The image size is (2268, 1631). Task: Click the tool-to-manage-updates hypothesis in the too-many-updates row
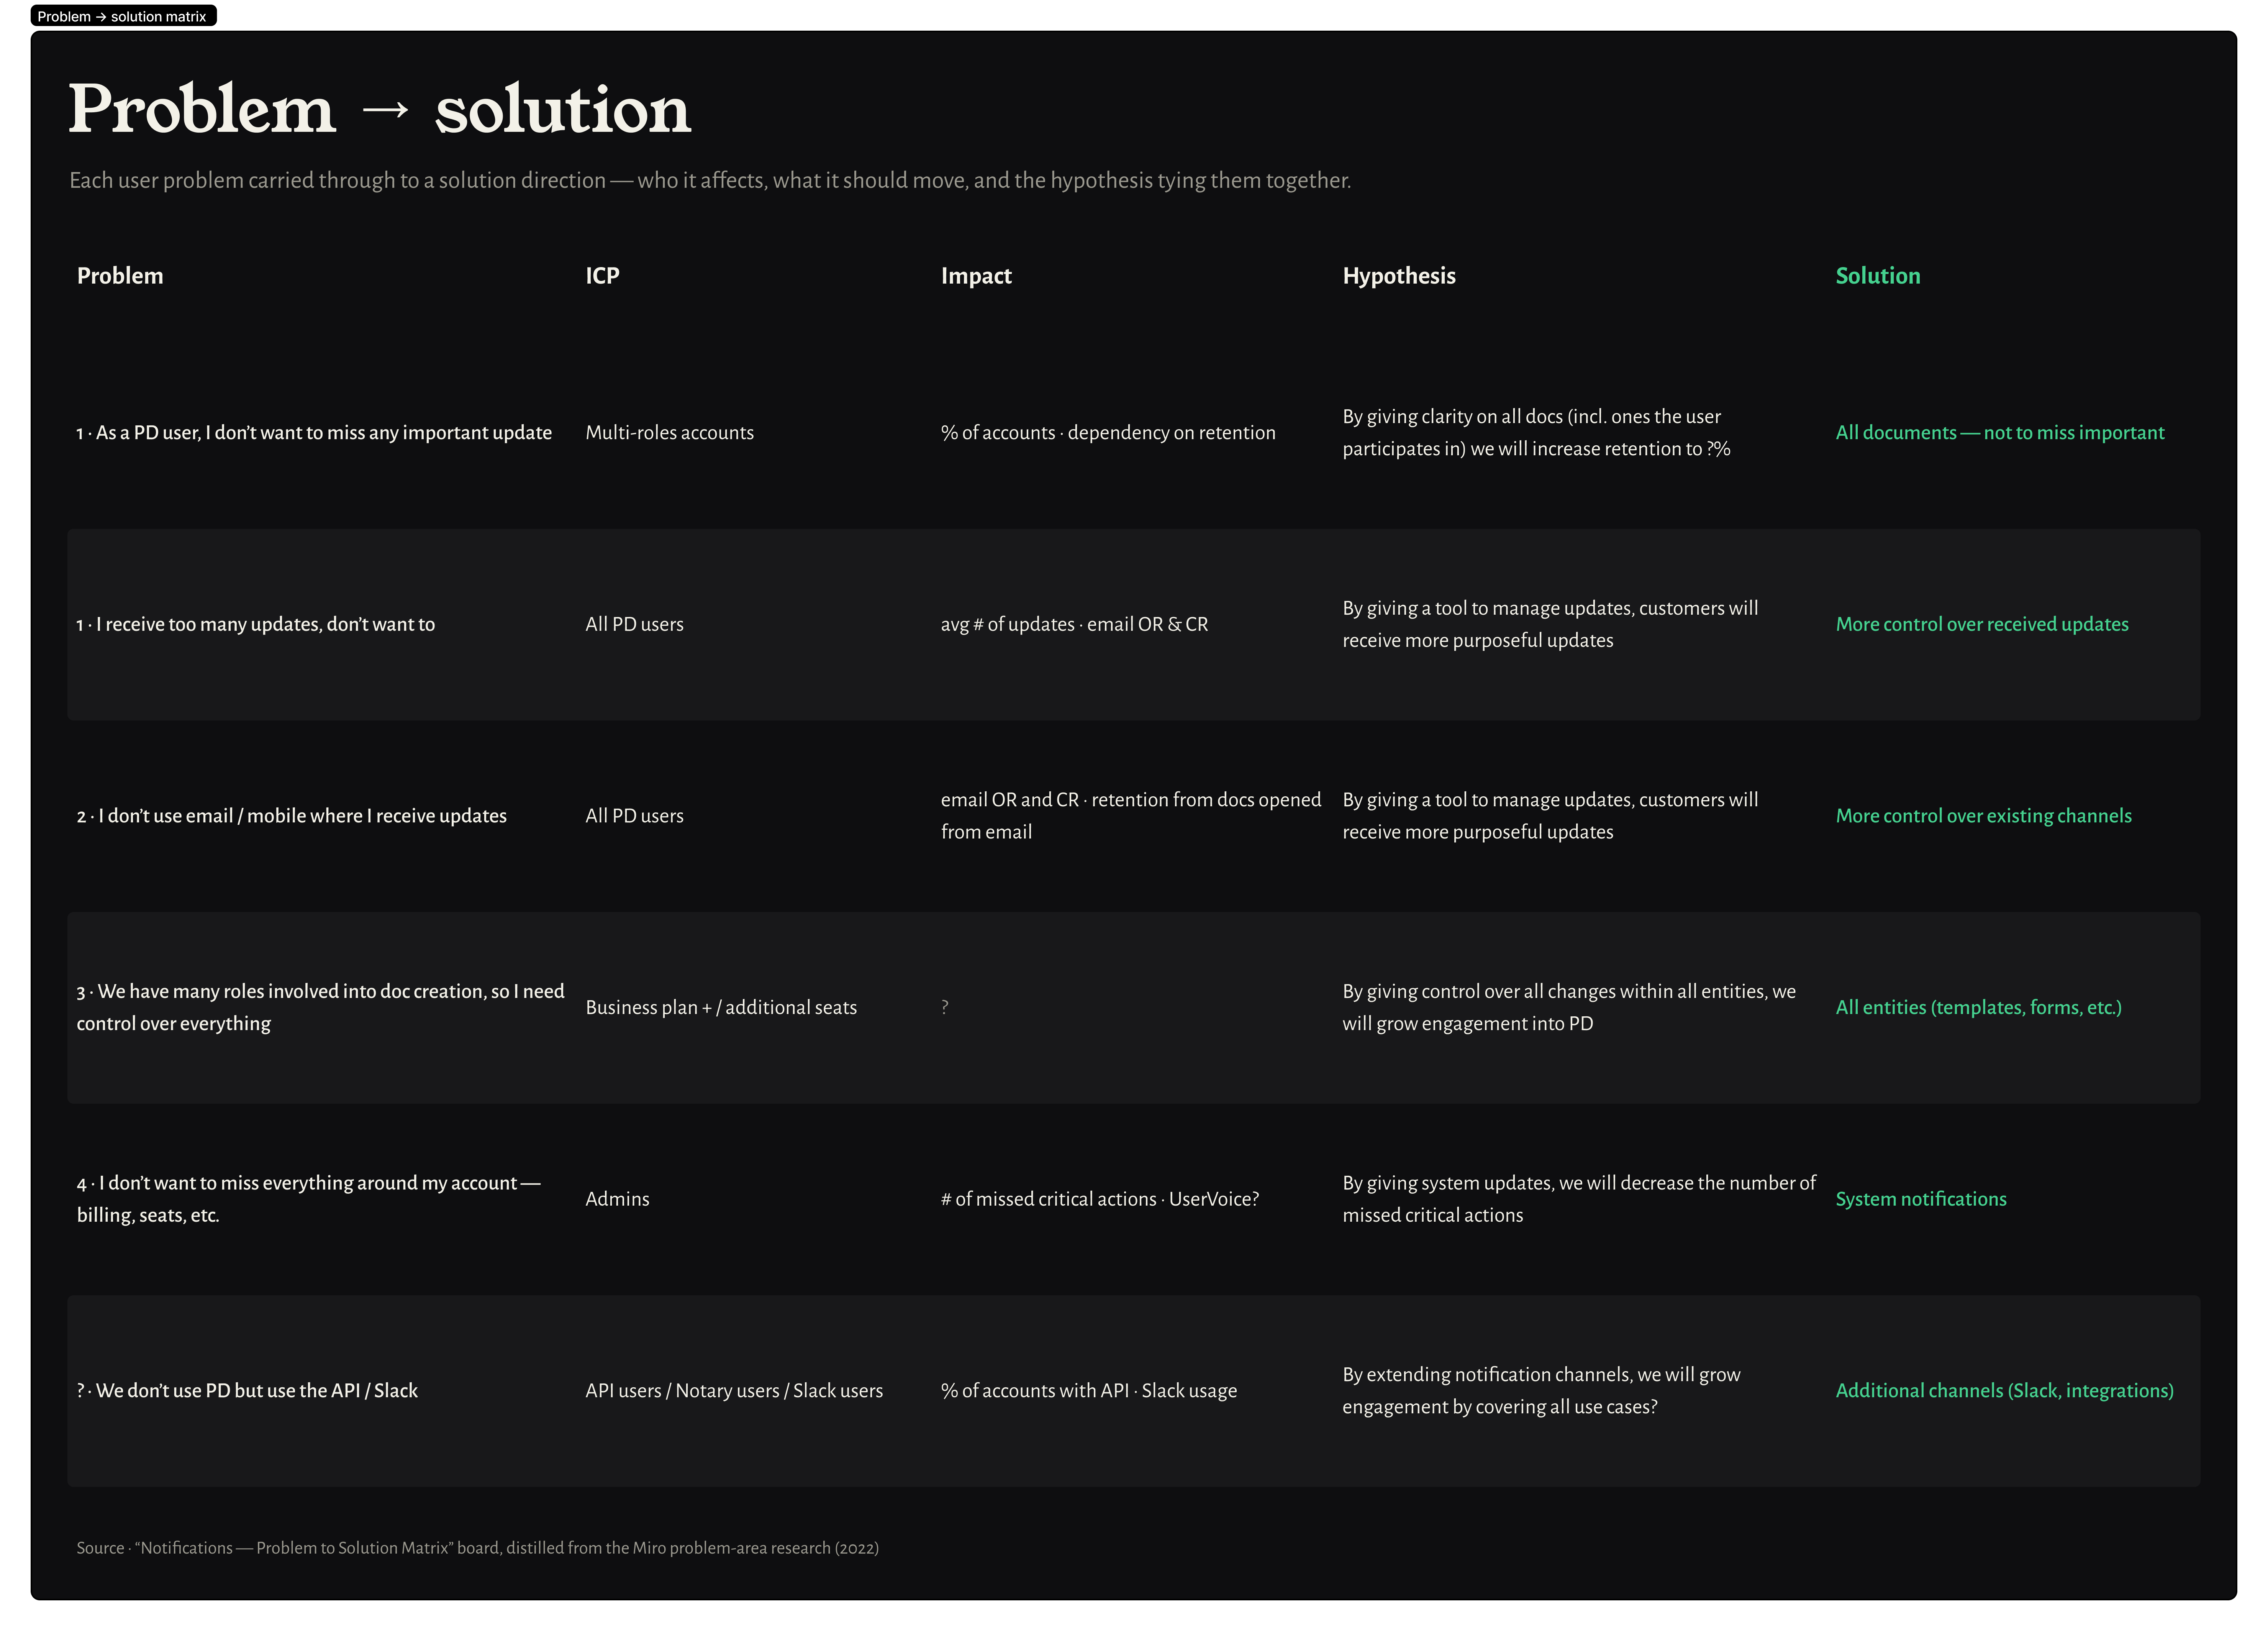pos(1551,624)
